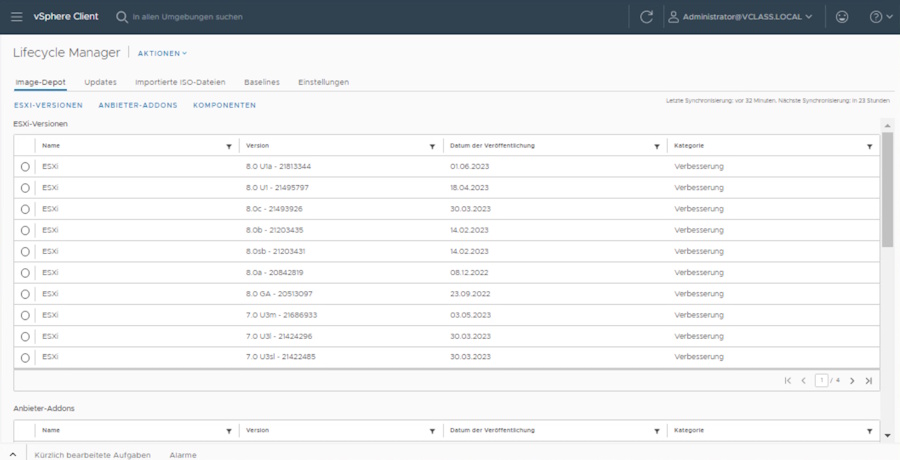Go to previous page of ESXi versions
Image resolution: width=900 pixels, height=460 pixels.
point(804,381)
